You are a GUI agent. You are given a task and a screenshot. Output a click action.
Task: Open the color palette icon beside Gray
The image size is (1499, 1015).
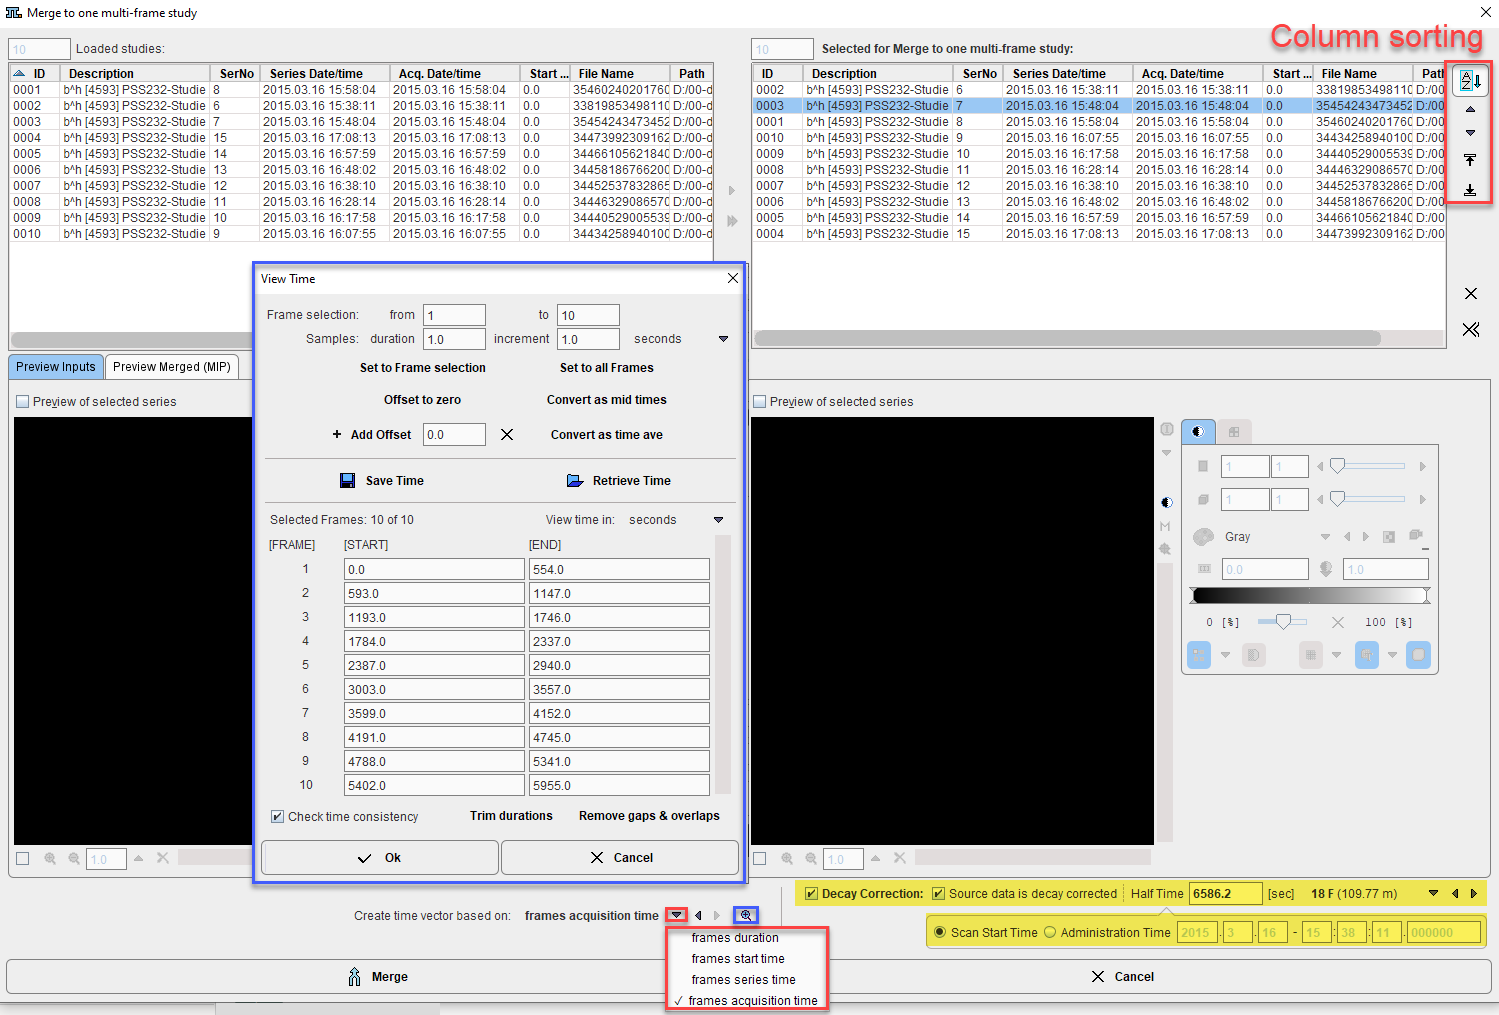1204,537
